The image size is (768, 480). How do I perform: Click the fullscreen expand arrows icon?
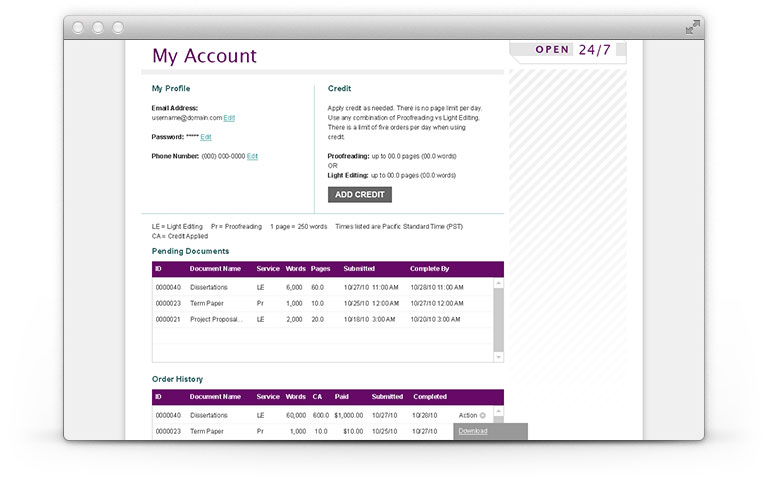pos(693,27)
